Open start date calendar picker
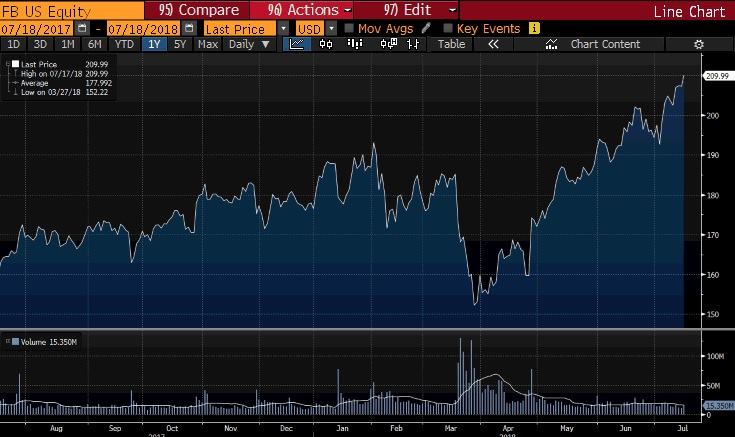This screenshot has height=437, width=735. pos(82,28)
